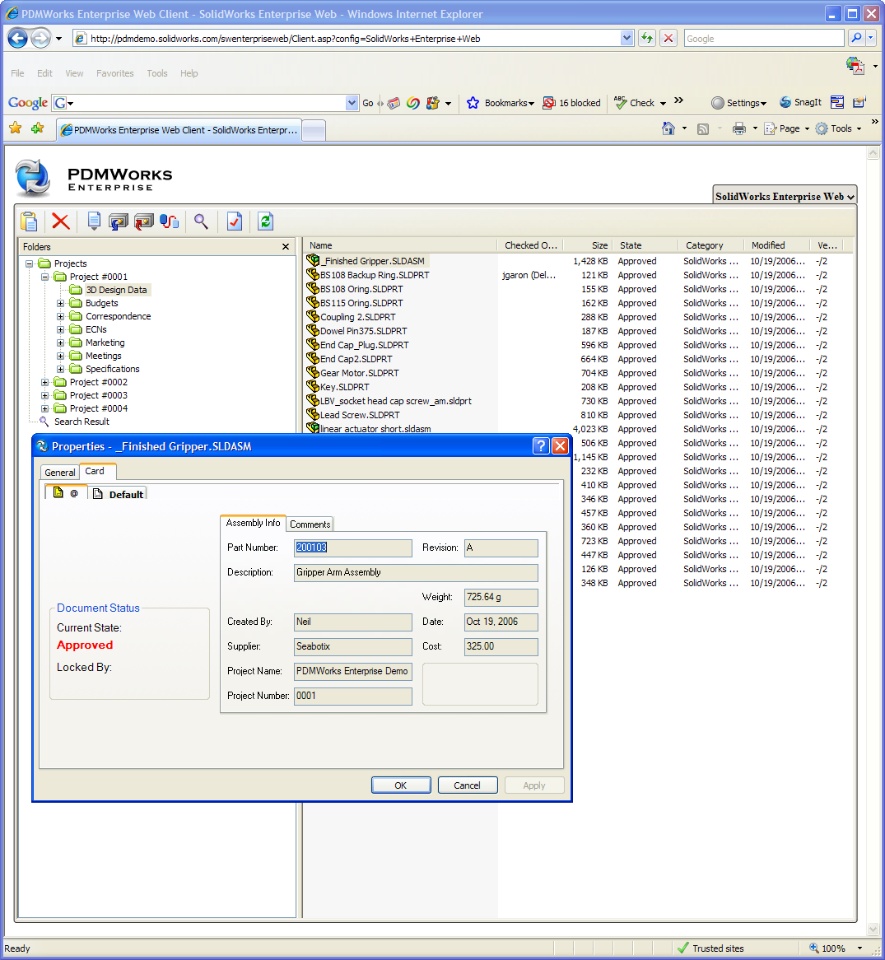The image size is (885, 960).
Task: Click the Change State workflow icon
Action: 169,222
